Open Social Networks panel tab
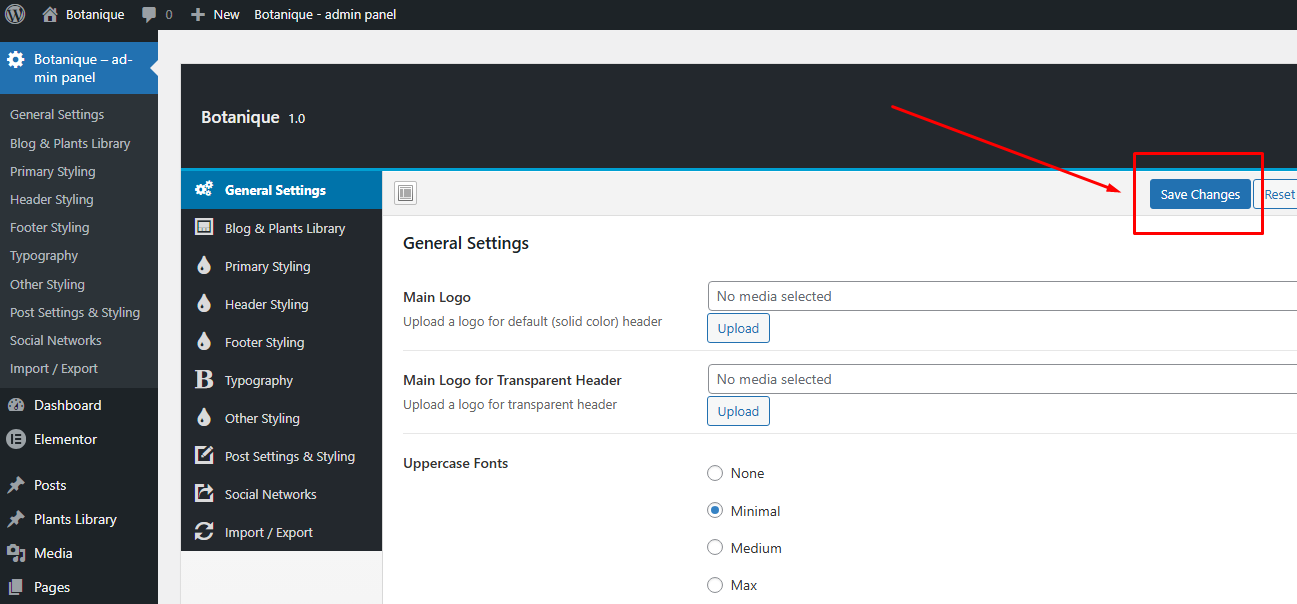Image resolution: width=1297 pixels, height=604 pixels. point(281,494)
